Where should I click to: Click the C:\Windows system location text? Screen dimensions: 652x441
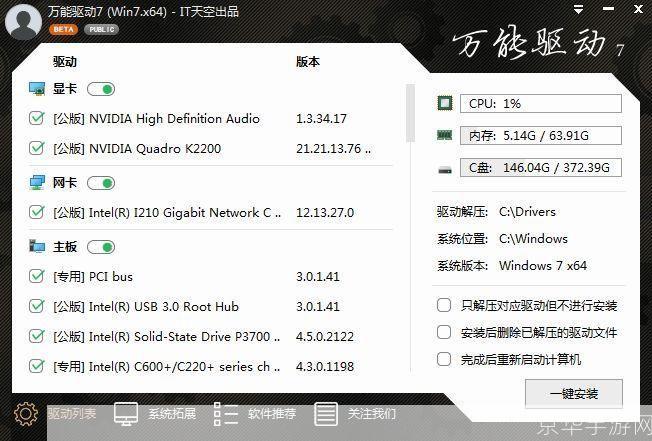pyautogui.click(x=533, y=239)
